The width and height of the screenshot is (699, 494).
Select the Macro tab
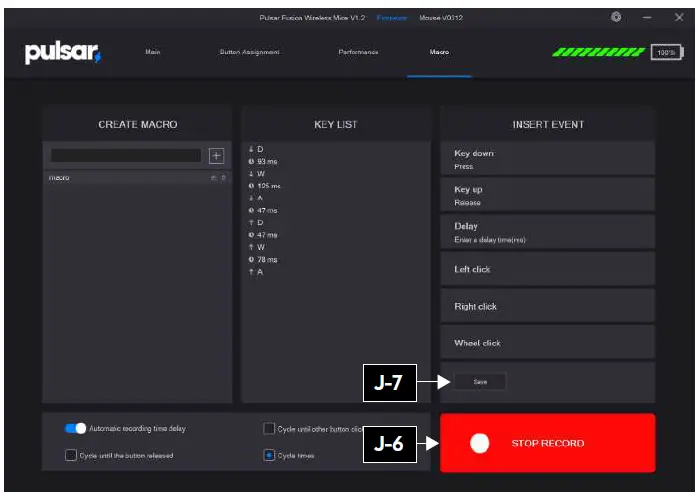pos(439,52)
